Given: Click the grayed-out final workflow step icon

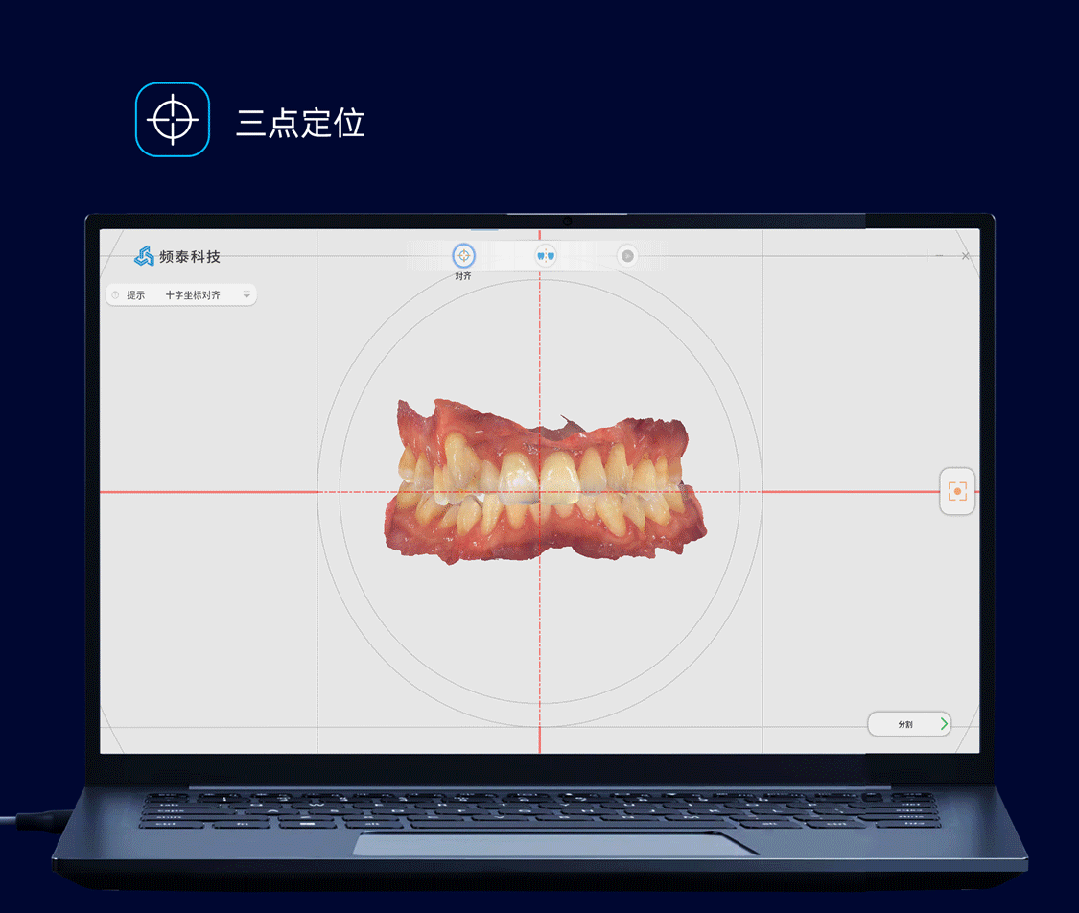Looking at the screenshot, I should [x=627, y=256].
